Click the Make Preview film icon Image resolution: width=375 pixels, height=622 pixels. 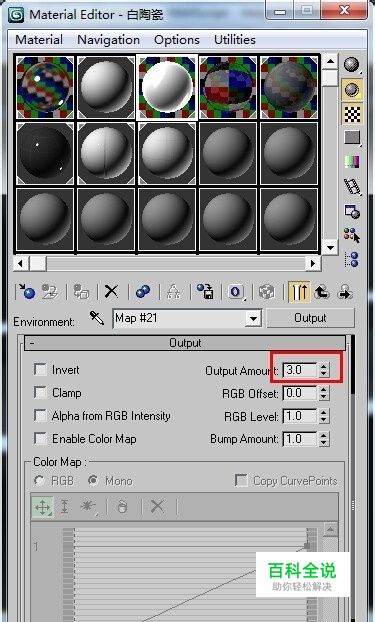coord(352,186)
